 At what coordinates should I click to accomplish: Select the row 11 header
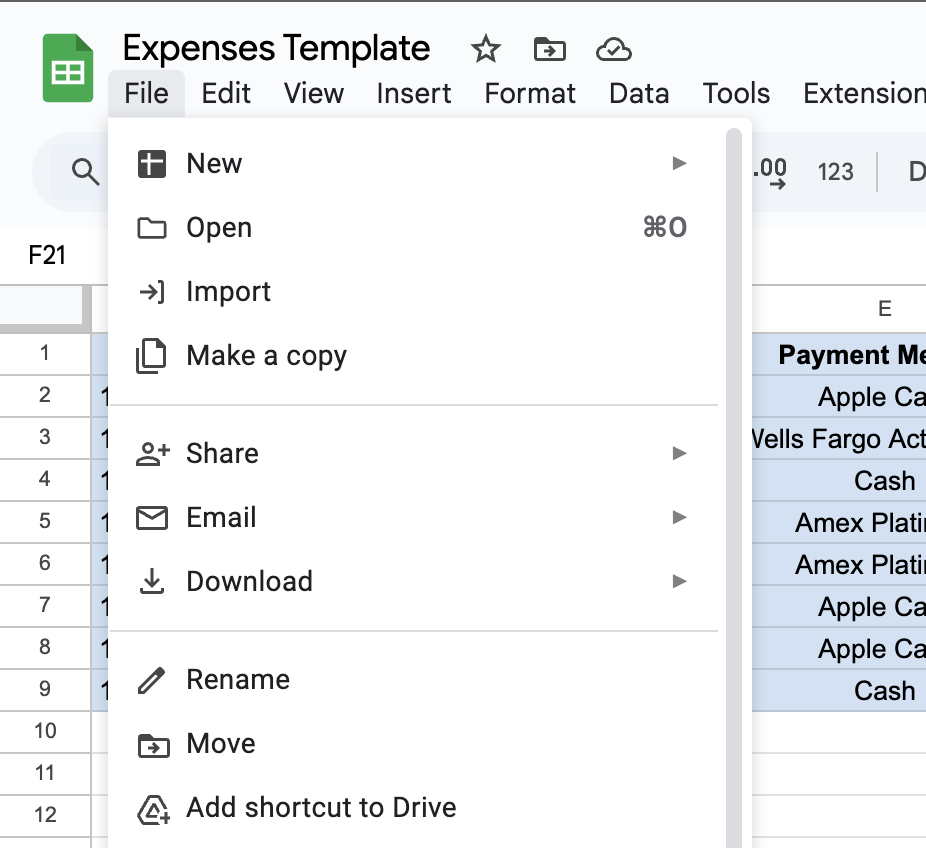tap(45, 773)
